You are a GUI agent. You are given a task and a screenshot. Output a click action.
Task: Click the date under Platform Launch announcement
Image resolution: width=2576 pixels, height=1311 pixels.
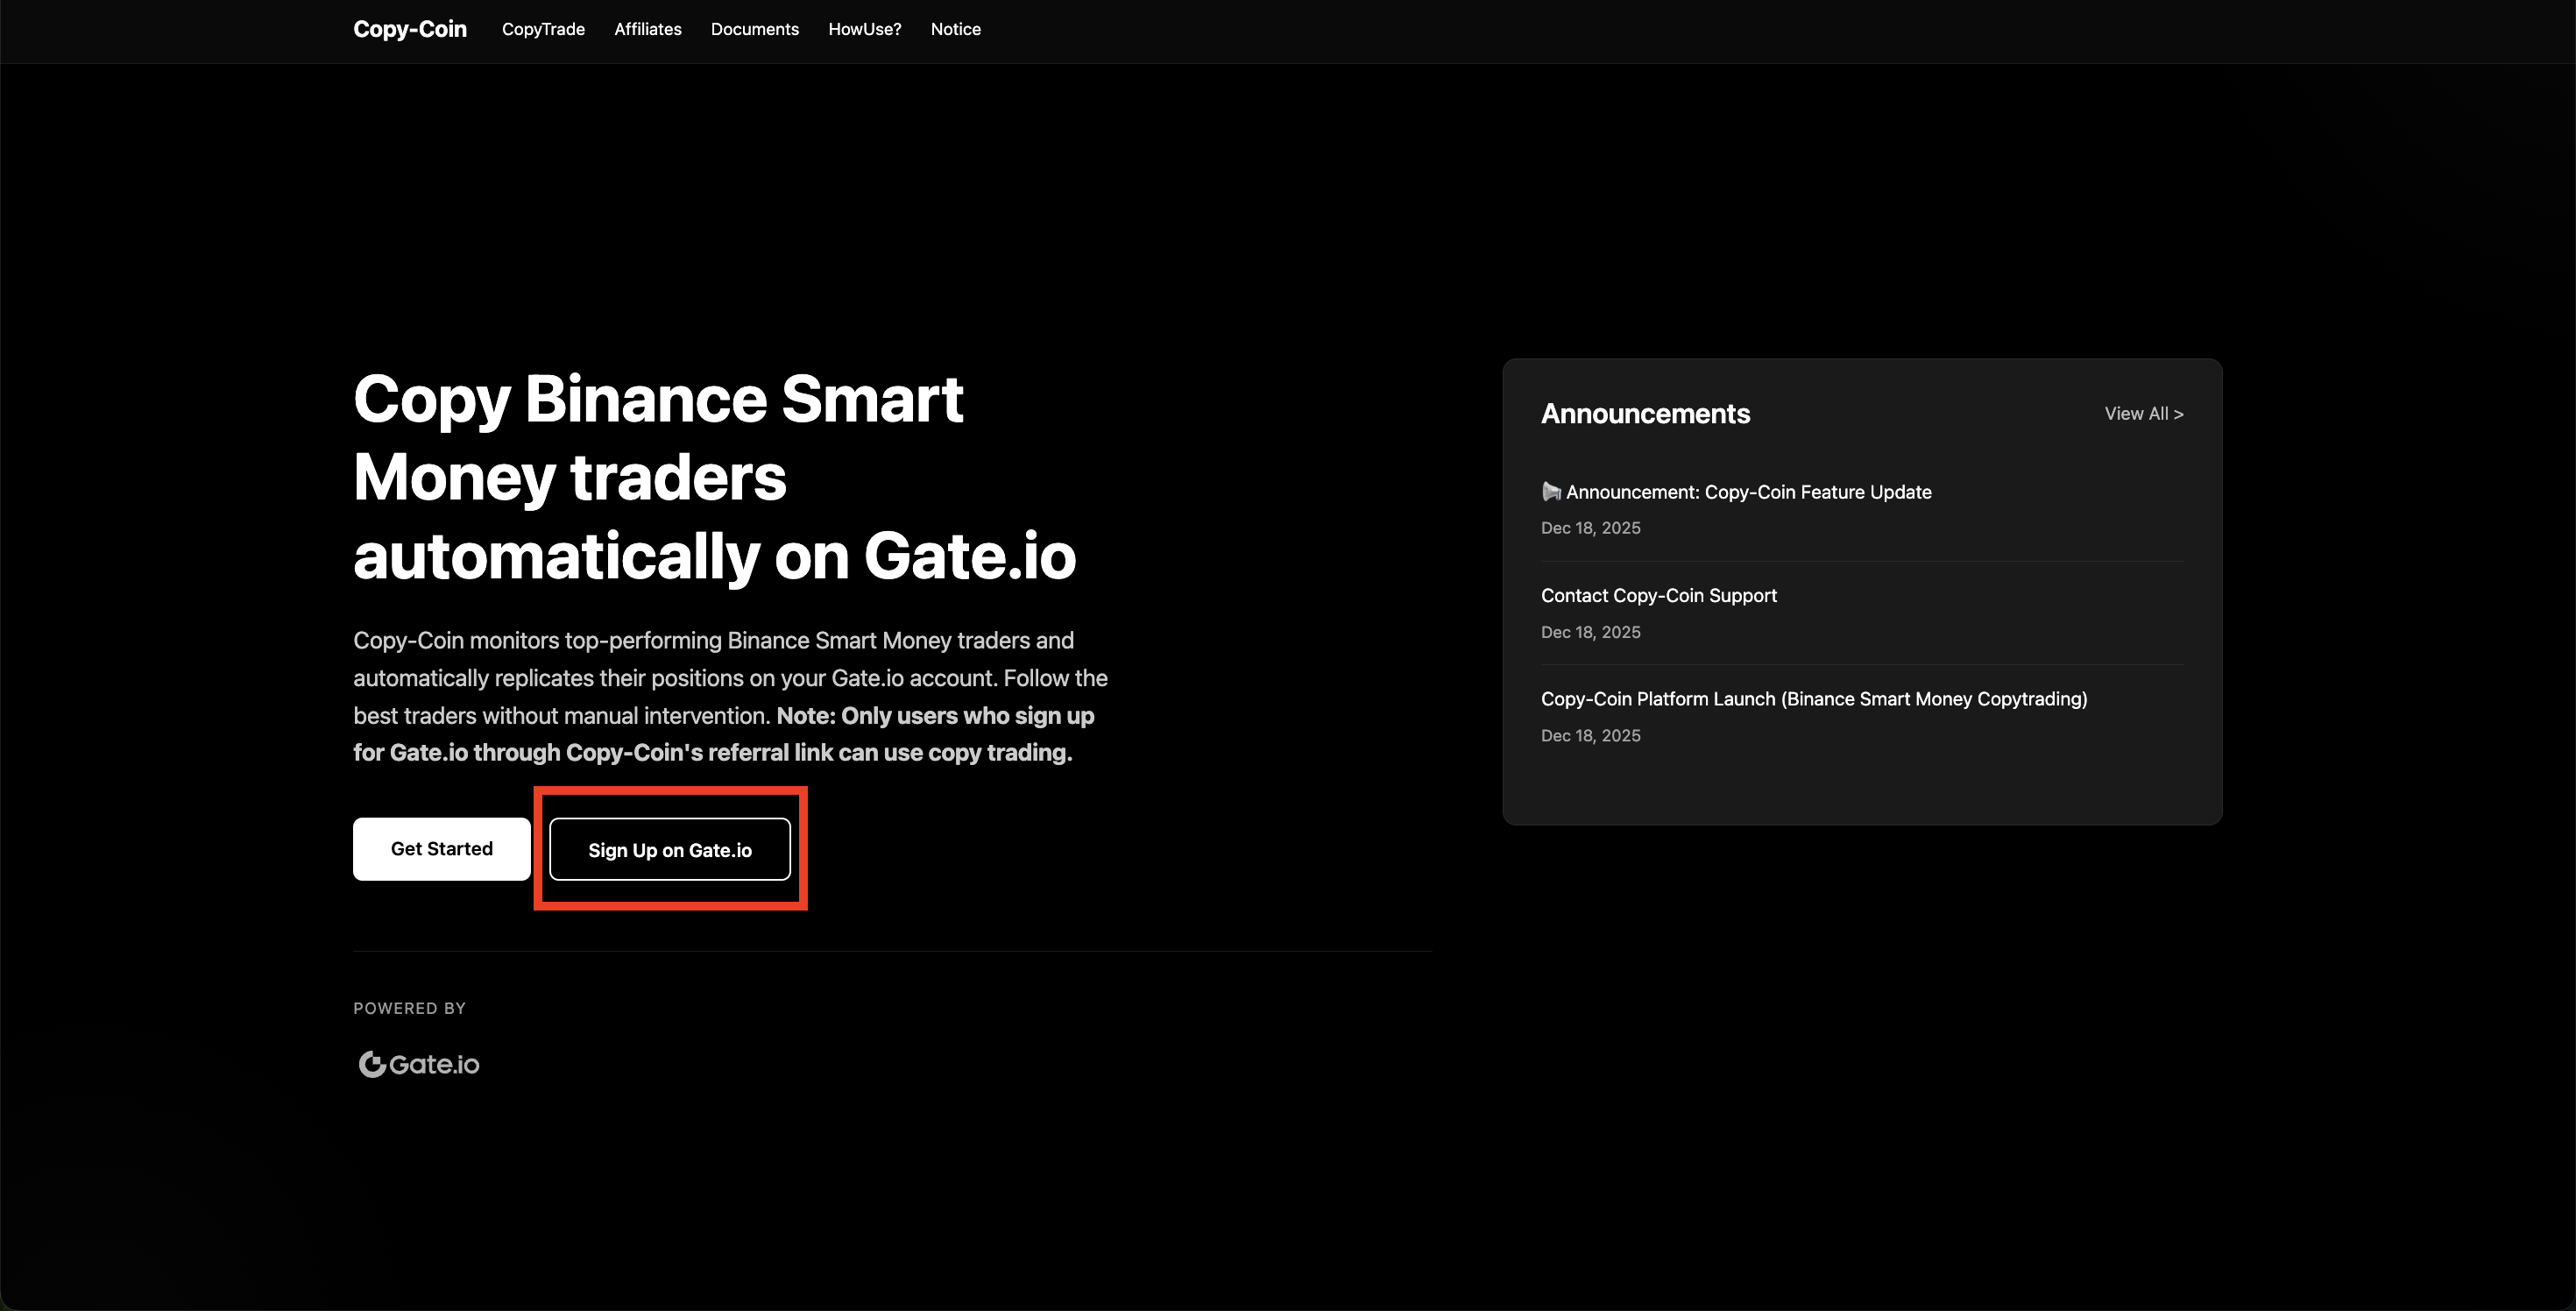1591,736
